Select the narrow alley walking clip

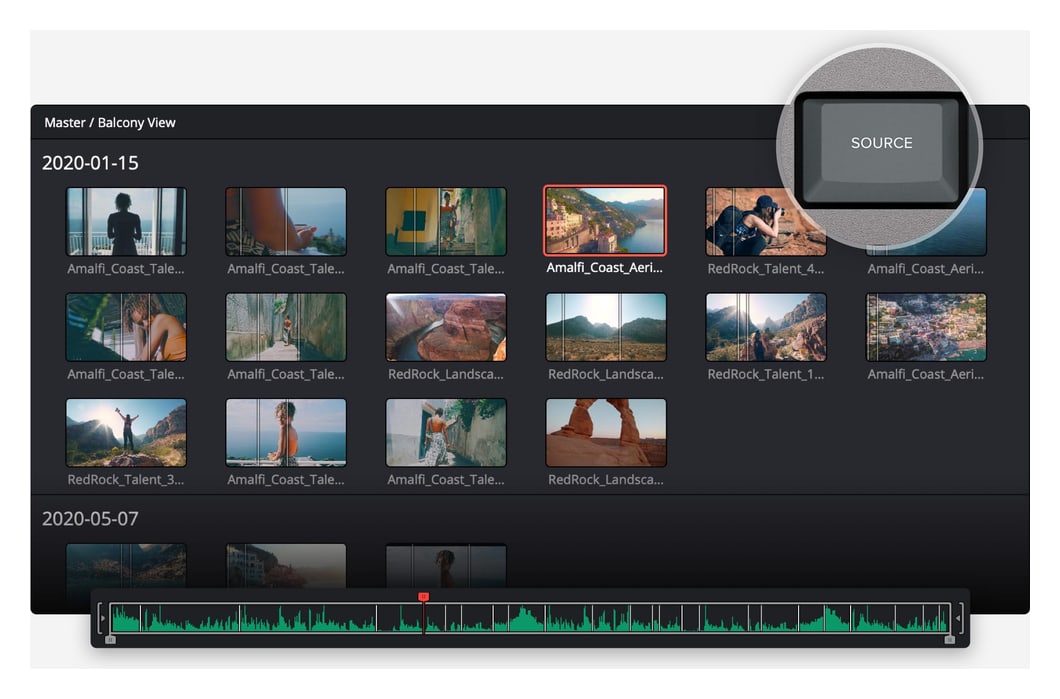pyautogui.click(x=286, y=327)
